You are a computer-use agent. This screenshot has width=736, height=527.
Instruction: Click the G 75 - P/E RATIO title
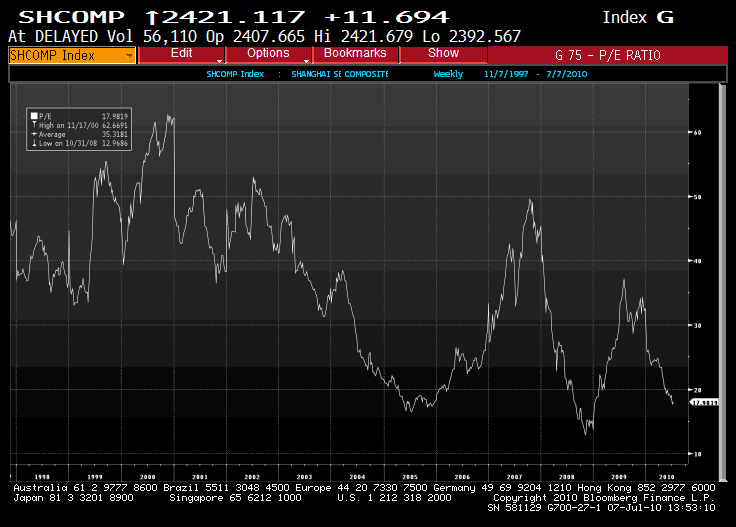point(607,55)
